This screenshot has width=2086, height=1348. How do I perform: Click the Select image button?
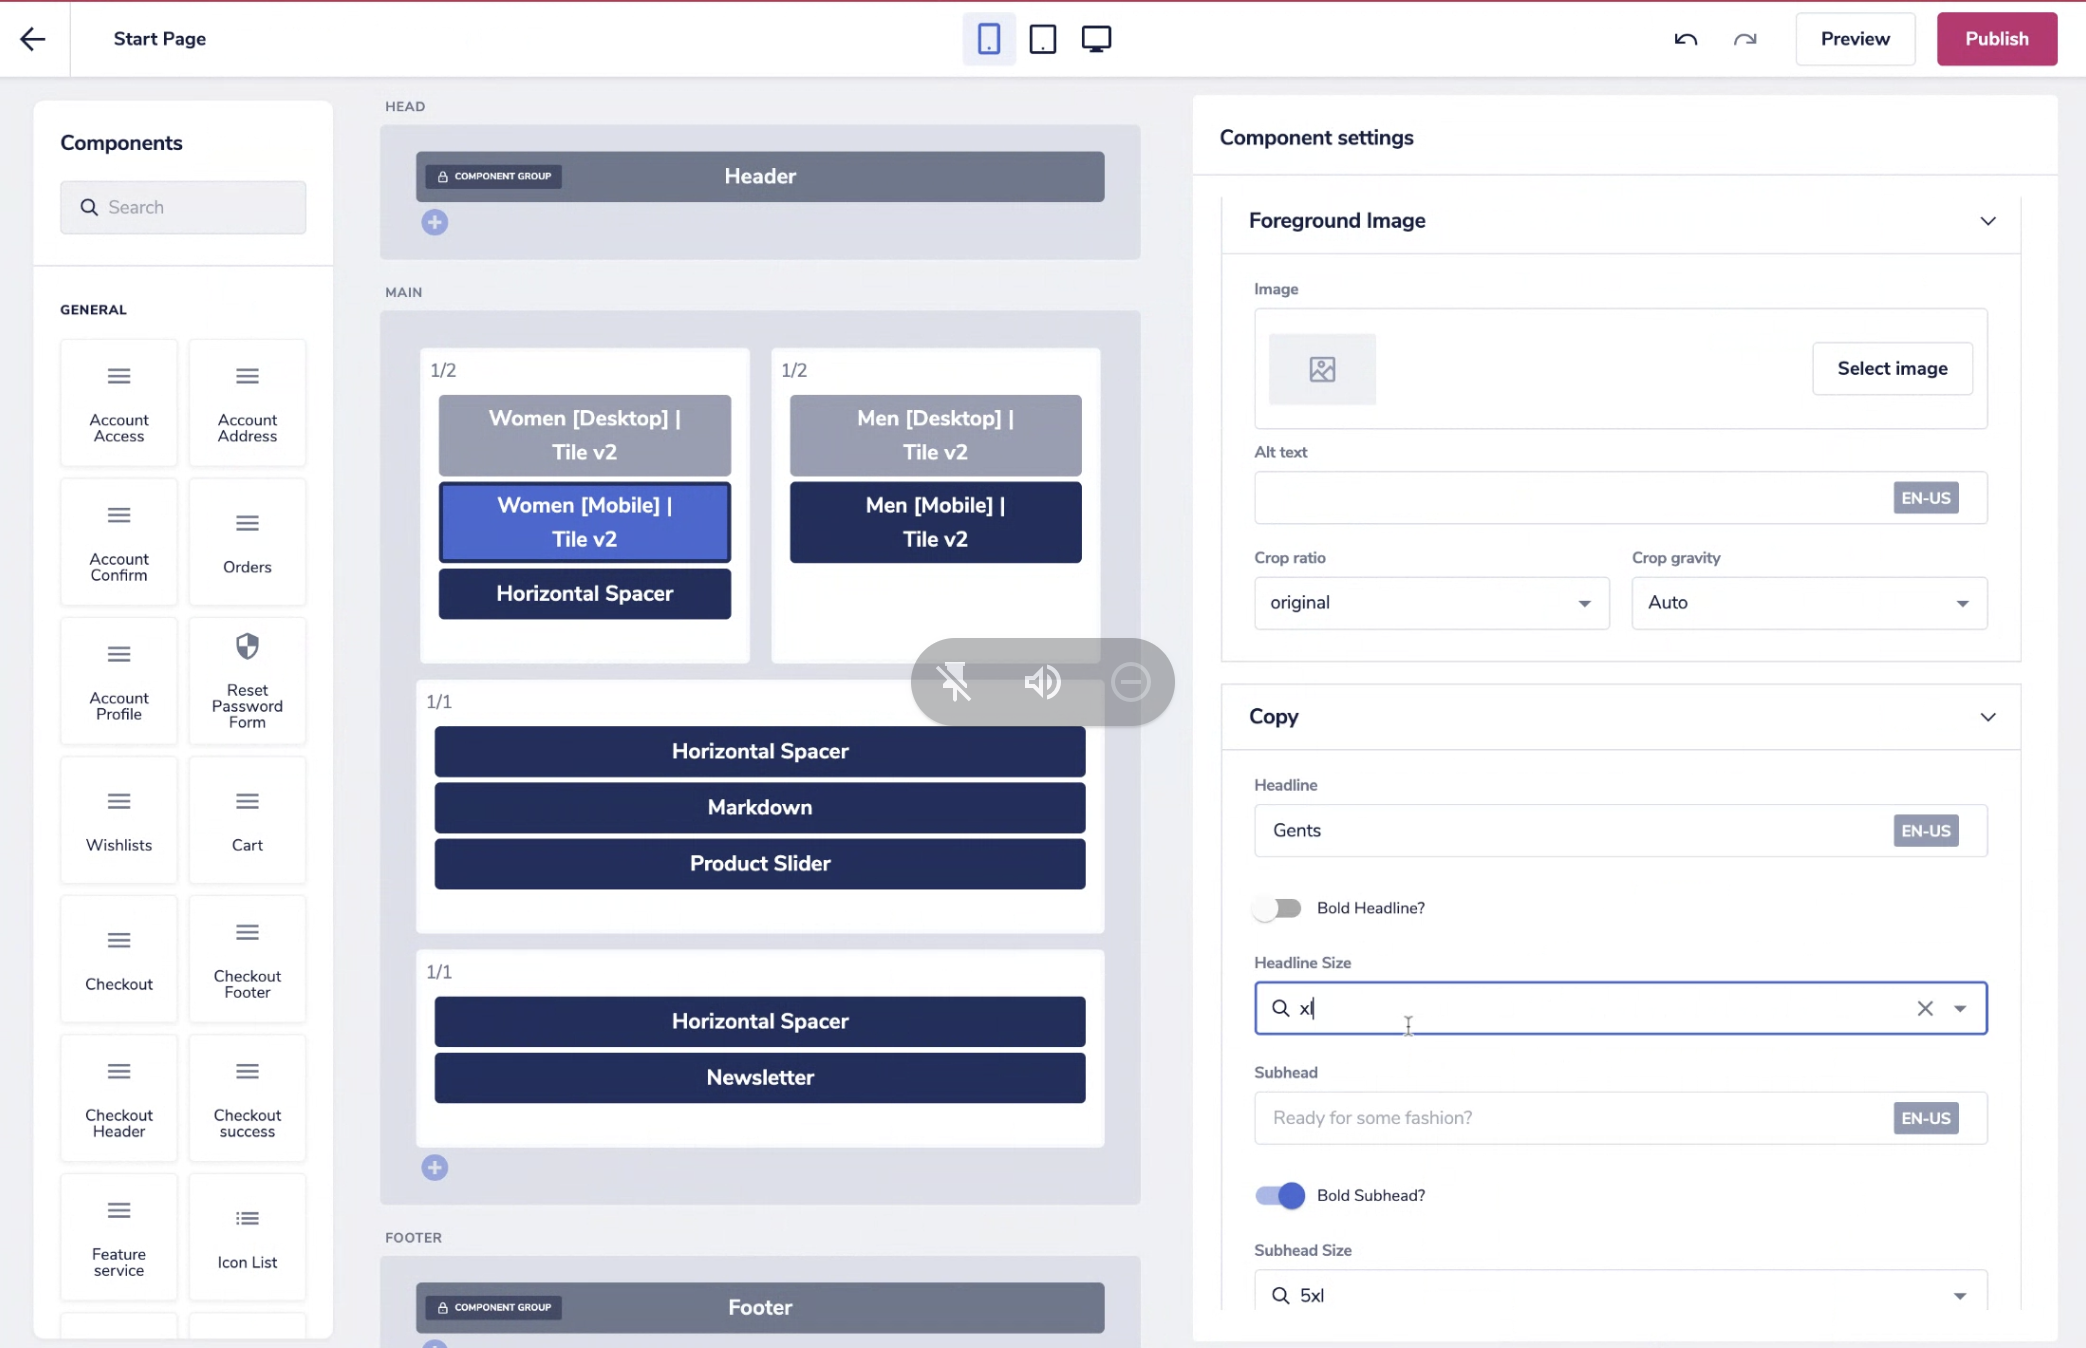pyautogui.click(x=1892, y=369)
